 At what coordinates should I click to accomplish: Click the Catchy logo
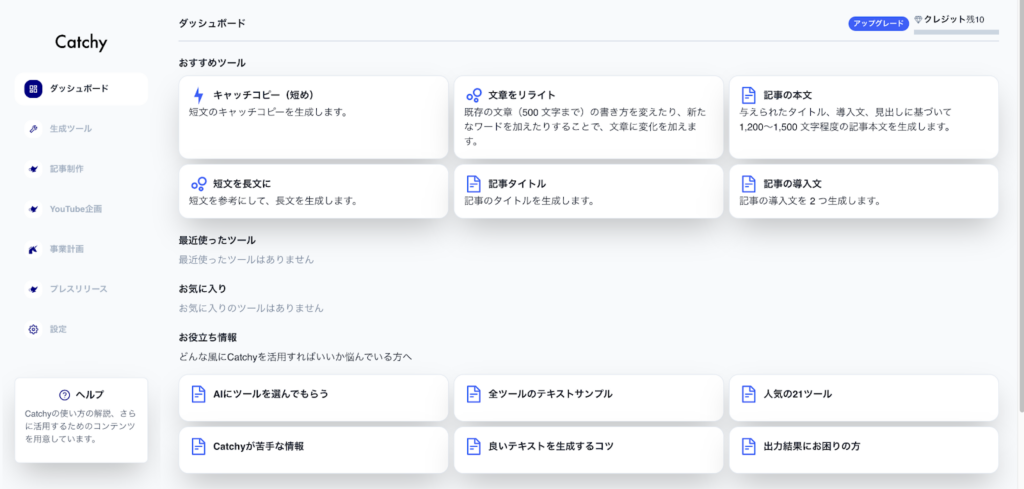tap(81, 43)
